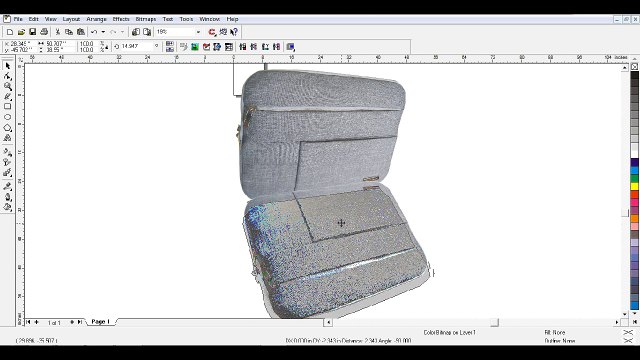The image size is (640, 360).
Task: Select the Zoom tool in toolbox
Action: 8,87
